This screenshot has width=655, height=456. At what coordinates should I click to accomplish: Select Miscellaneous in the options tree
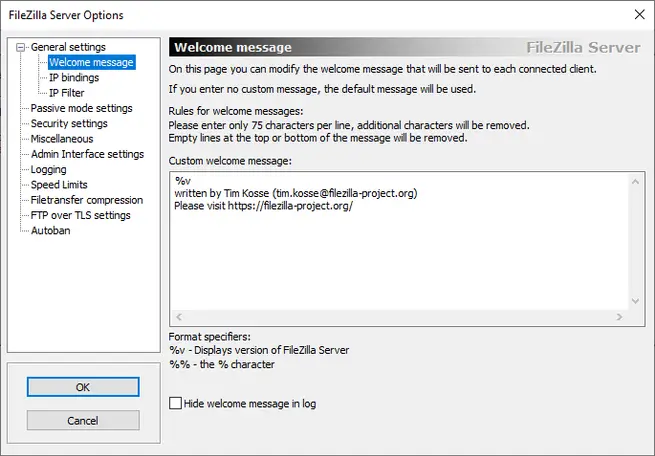(x=62, y=139)
